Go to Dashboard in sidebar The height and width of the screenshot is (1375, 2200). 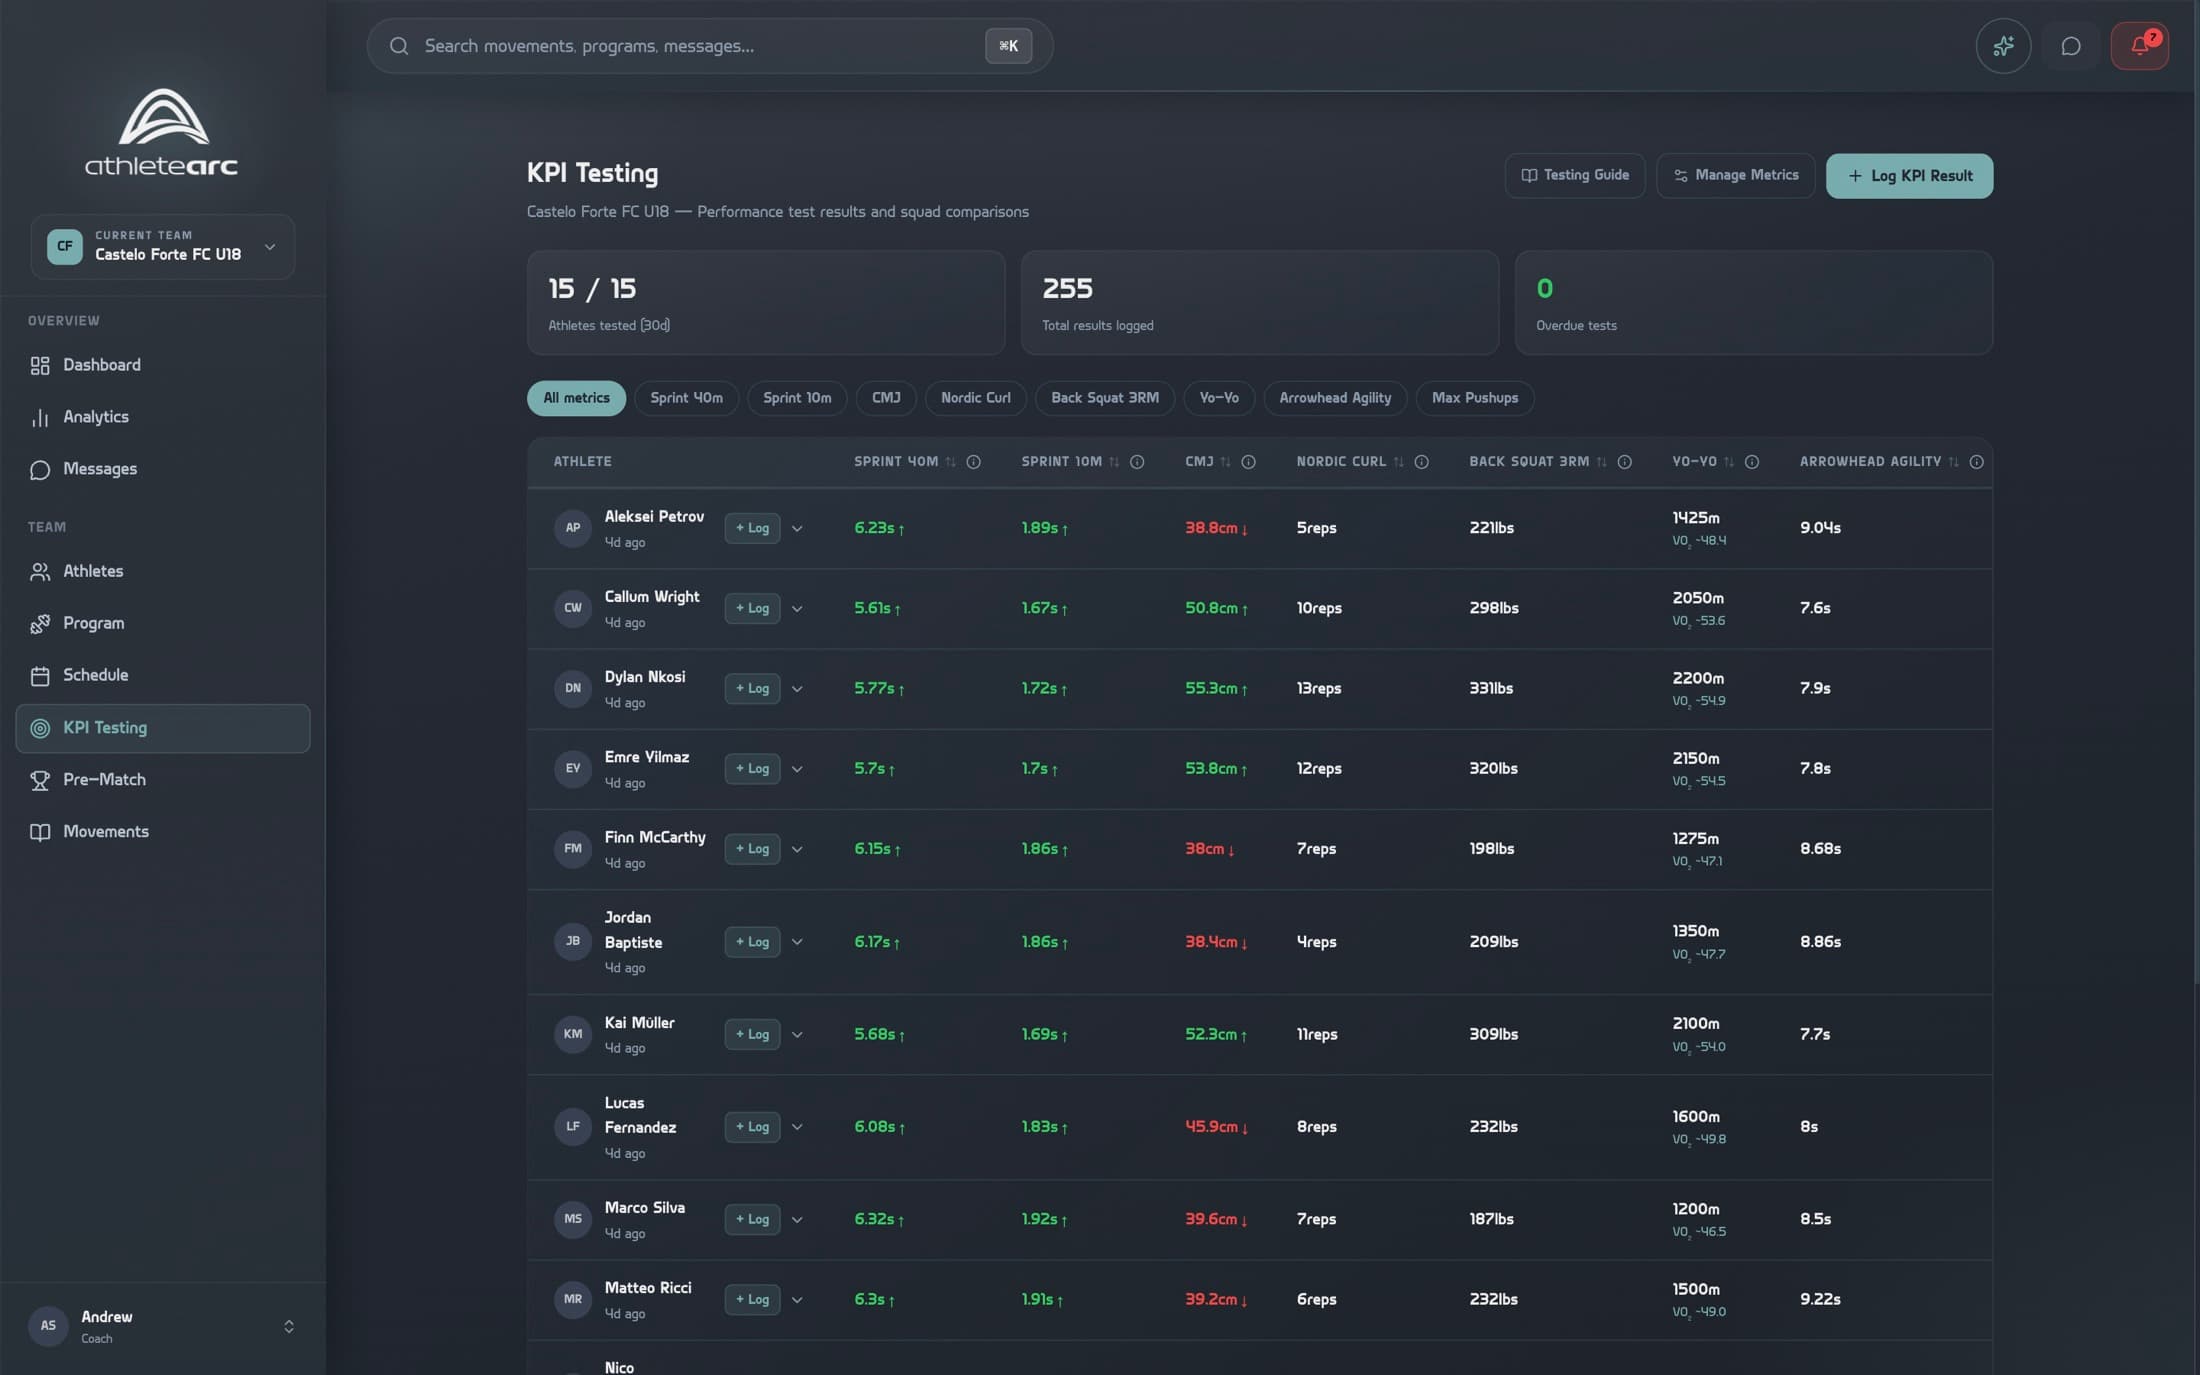pos(163,365)
